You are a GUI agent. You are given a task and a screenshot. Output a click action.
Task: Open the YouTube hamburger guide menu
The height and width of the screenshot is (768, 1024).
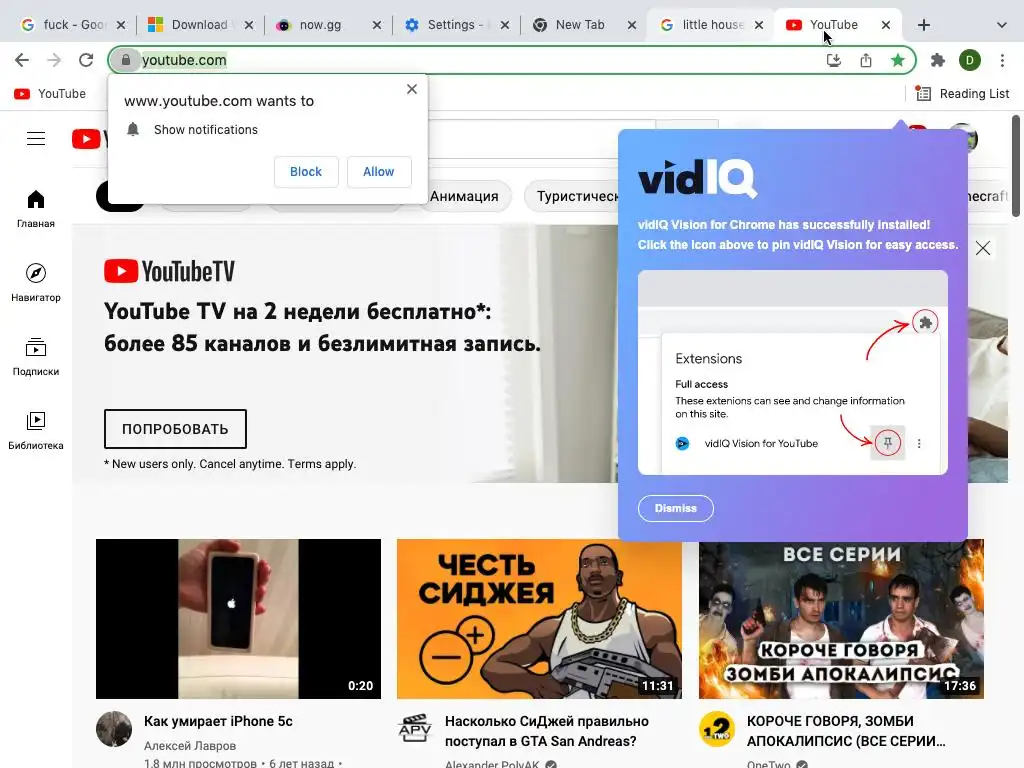coord(36,138)
